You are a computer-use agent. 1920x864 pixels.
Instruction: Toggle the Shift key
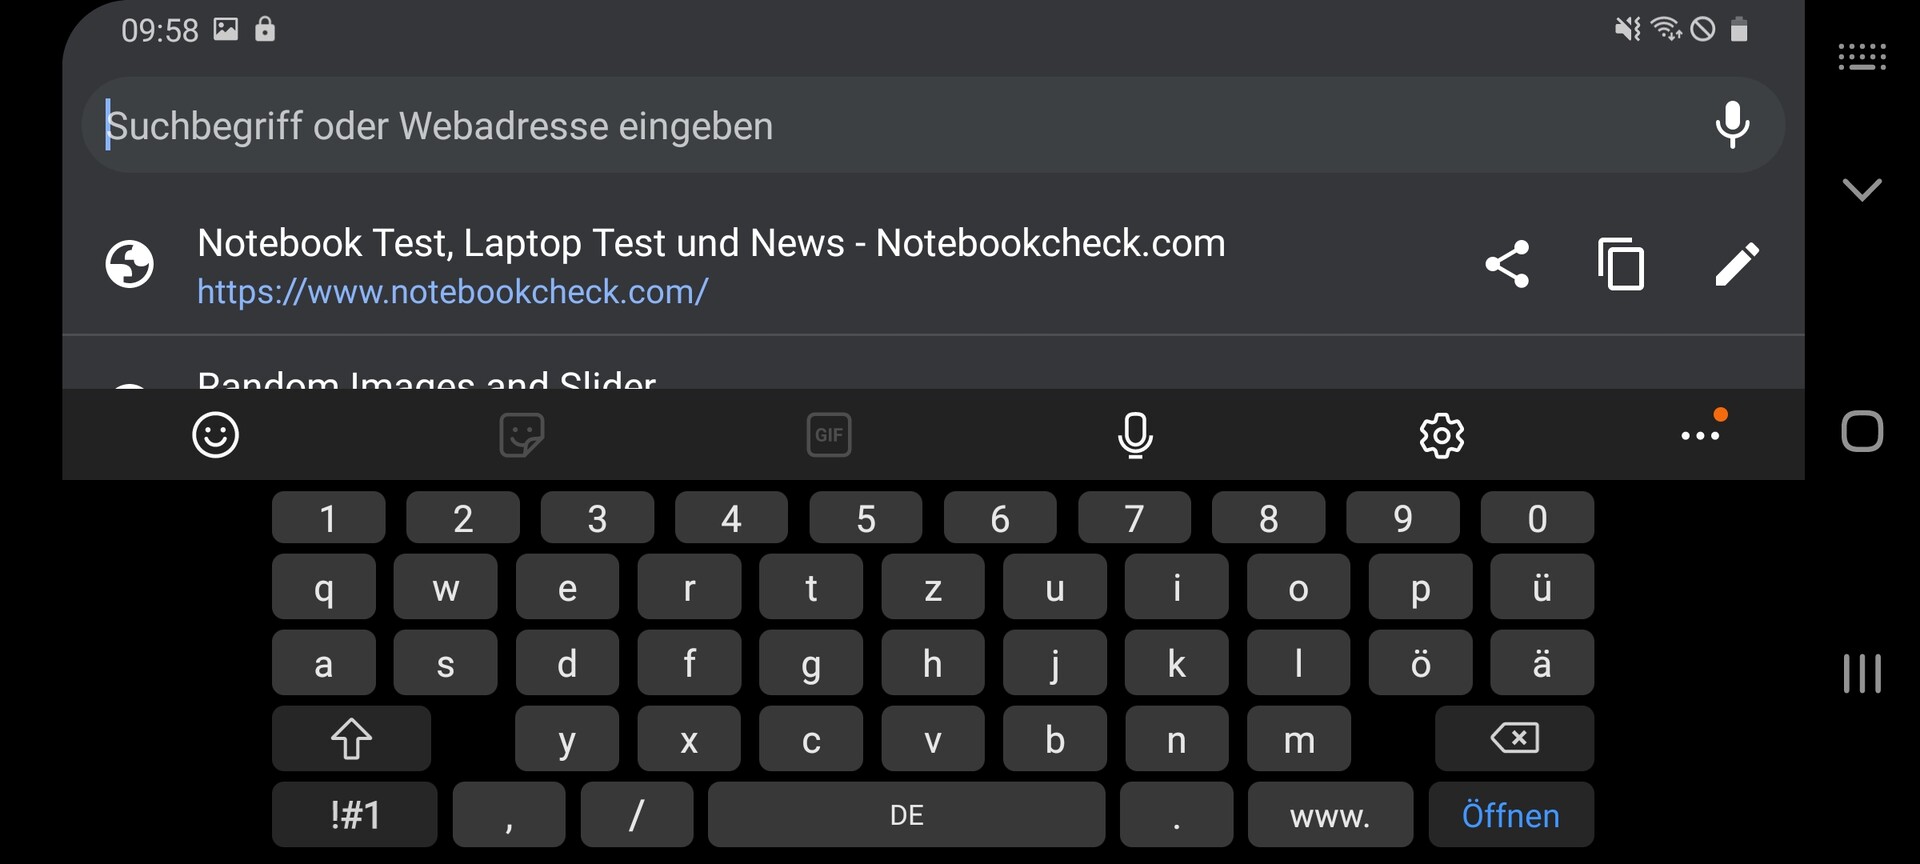[x=351, y=739]
